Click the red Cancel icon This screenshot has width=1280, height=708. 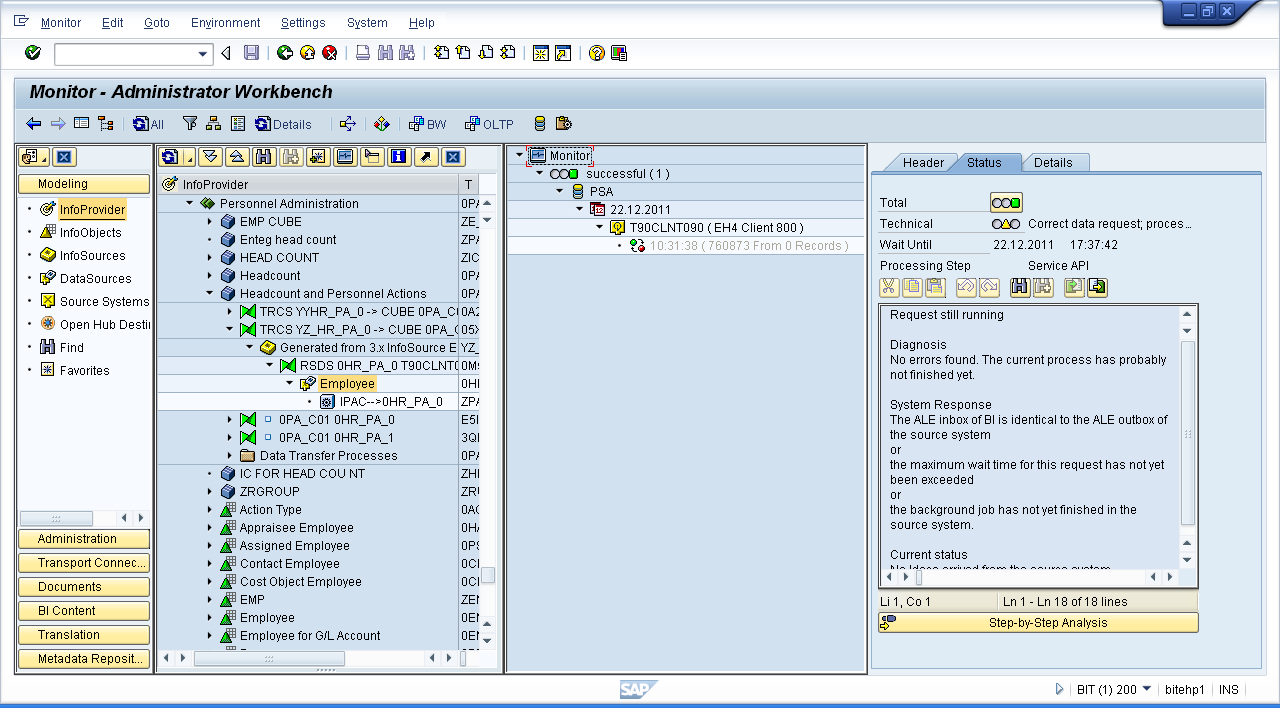pos(329,53)
